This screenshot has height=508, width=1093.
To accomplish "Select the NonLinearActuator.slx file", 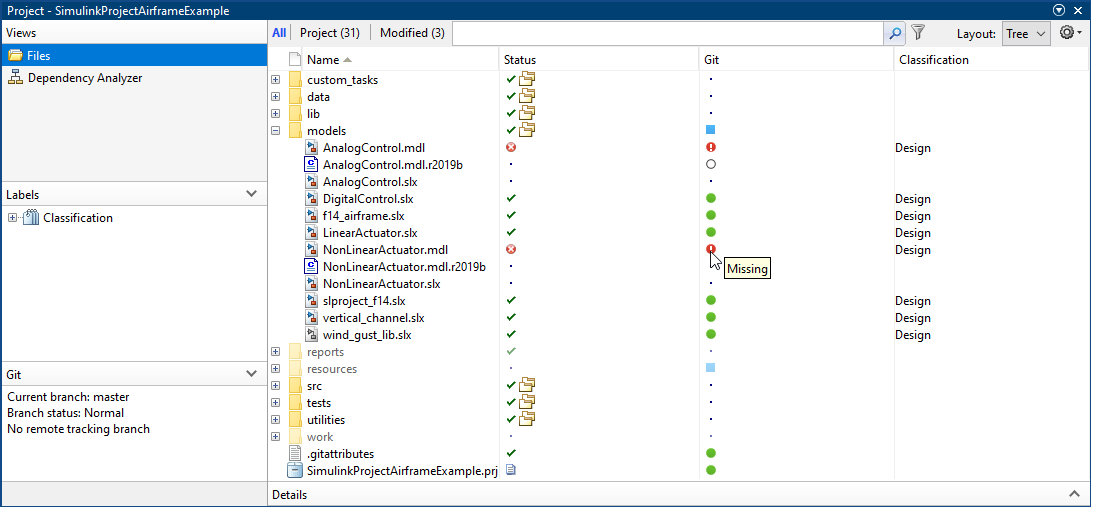I will [x=382, y=284].
